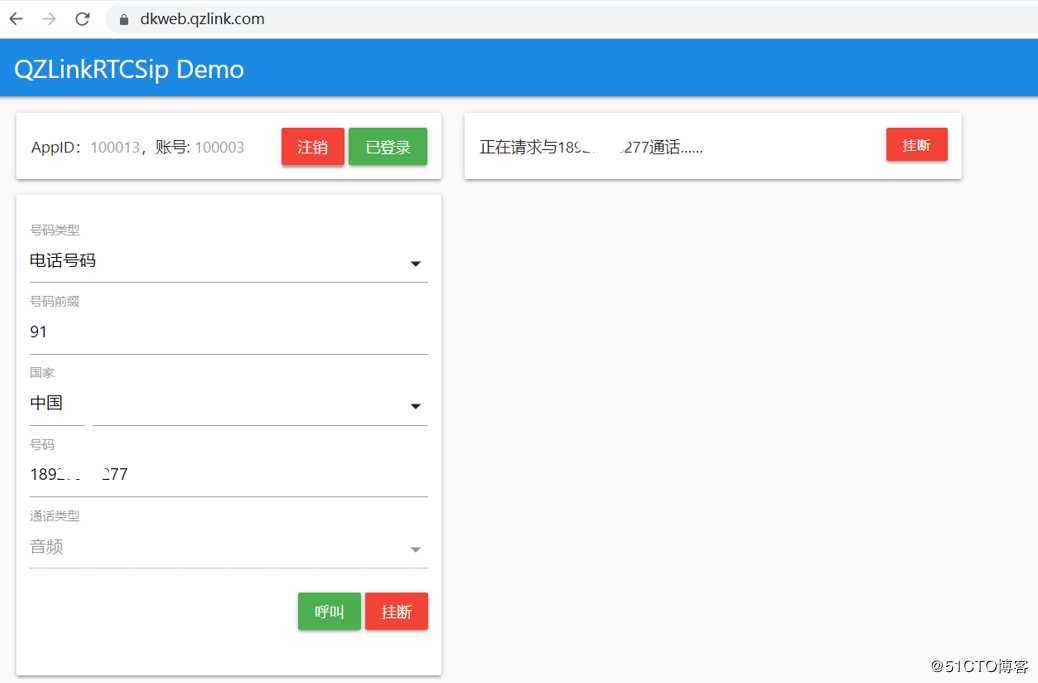Click the arrow next to 中国
The width and height of the screenshot is (1038, 683).
click(415, 406)
